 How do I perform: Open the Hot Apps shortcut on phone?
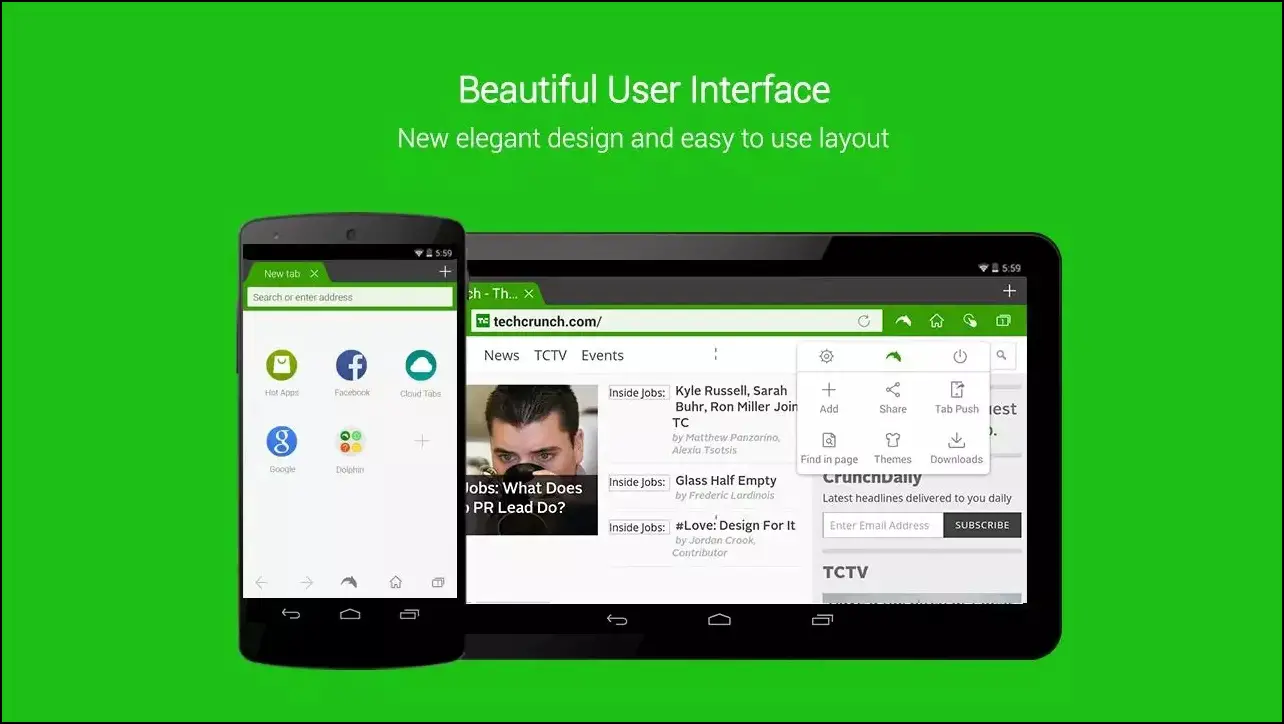(x=282, y=365)
